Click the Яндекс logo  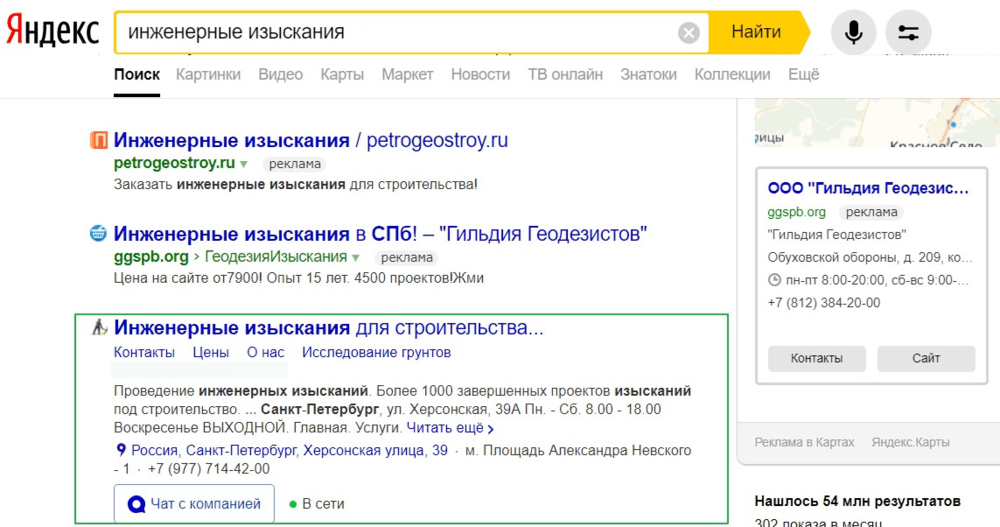tap(52, 31)
